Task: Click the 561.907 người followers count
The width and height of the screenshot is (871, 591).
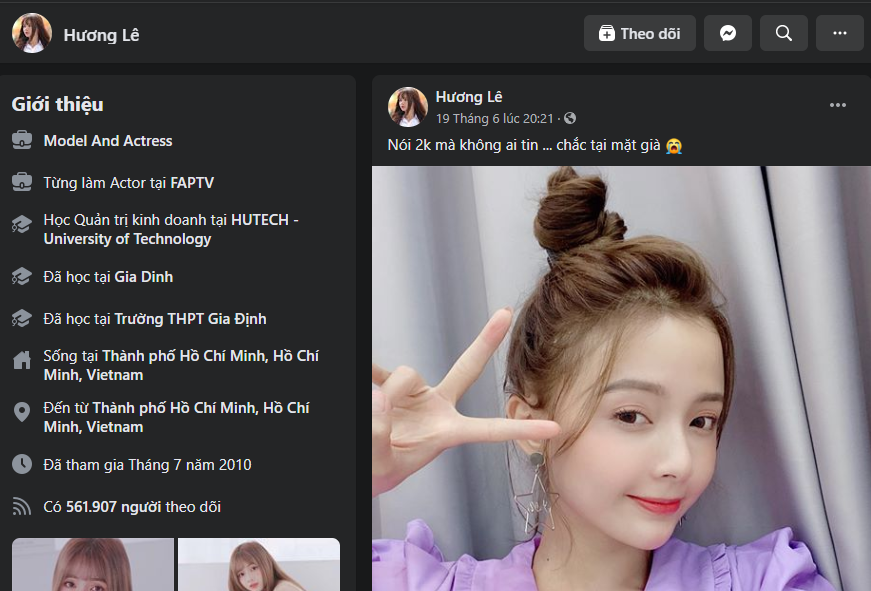Action: coord(113,507)
